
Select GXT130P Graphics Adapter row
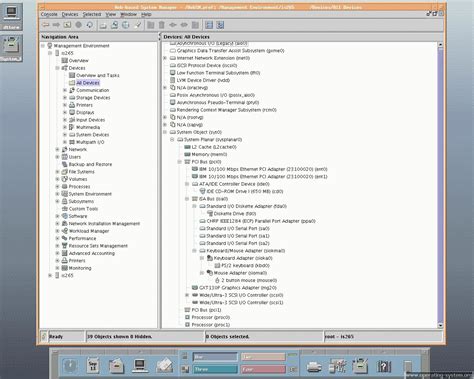[x=238, y=288]
